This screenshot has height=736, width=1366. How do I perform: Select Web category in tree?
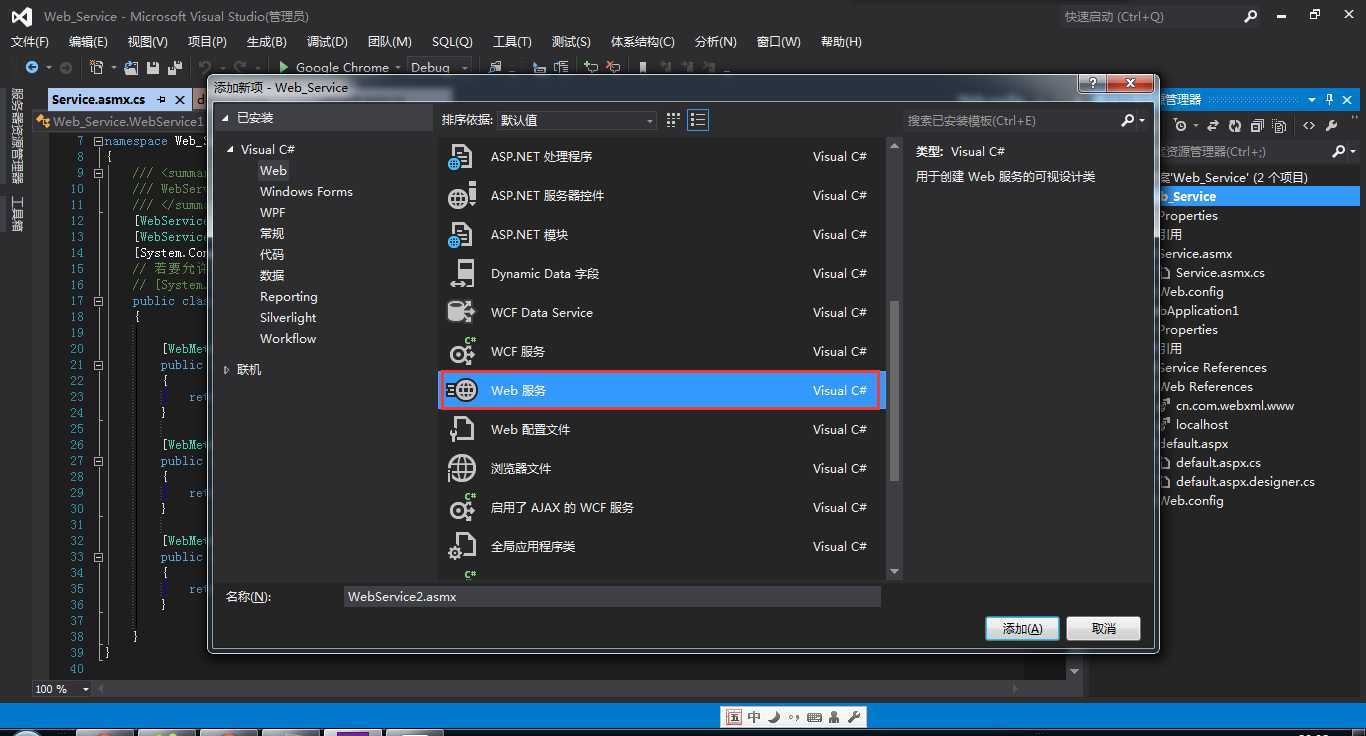[273, 171]
